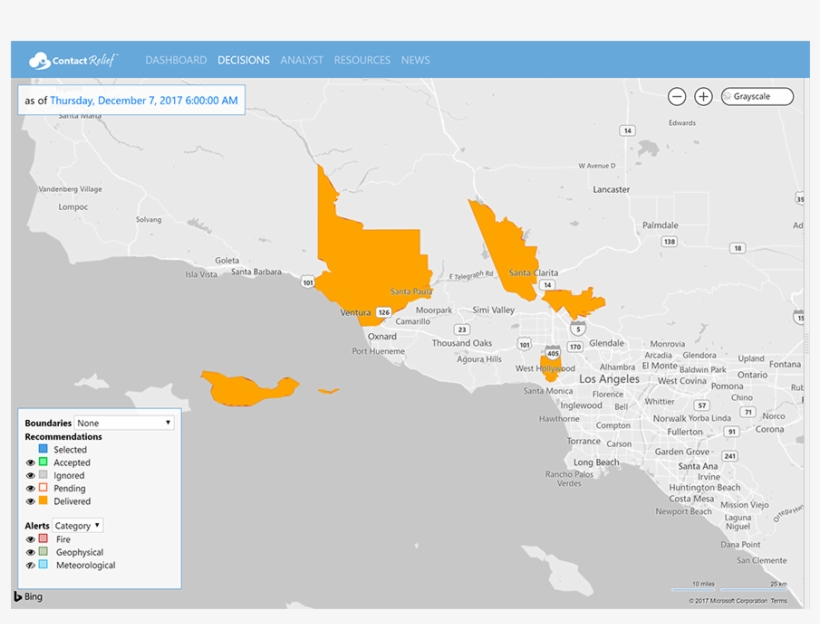Click the Highway 101 shield near Ventura
The image size is (820, 624).
pyautogui.click(x=308, y=282)
